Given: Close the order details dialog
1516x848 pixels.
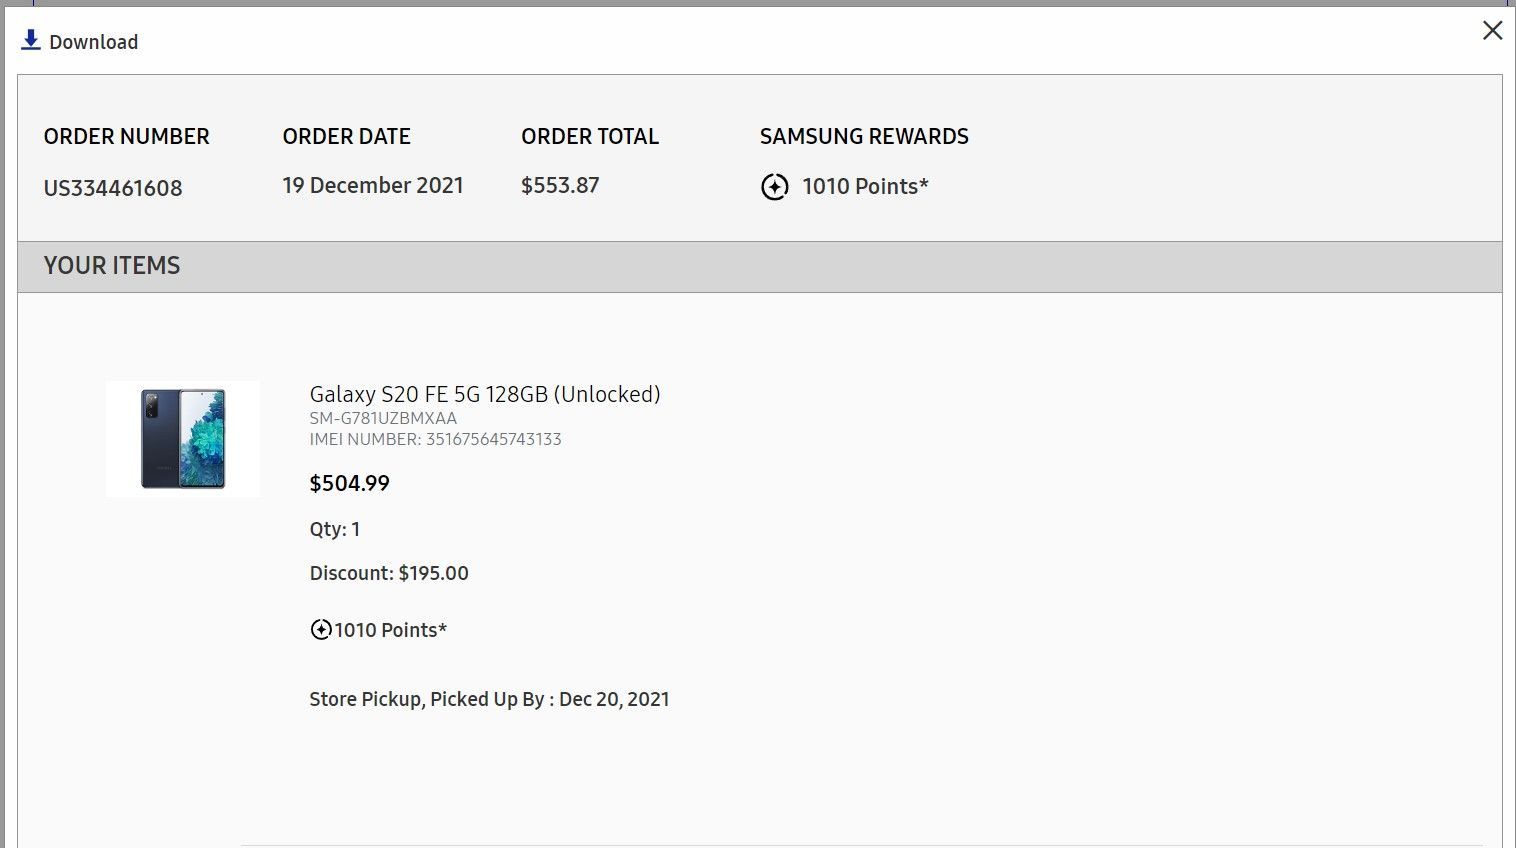Looking at the screenshot, I should [1492, 30].
